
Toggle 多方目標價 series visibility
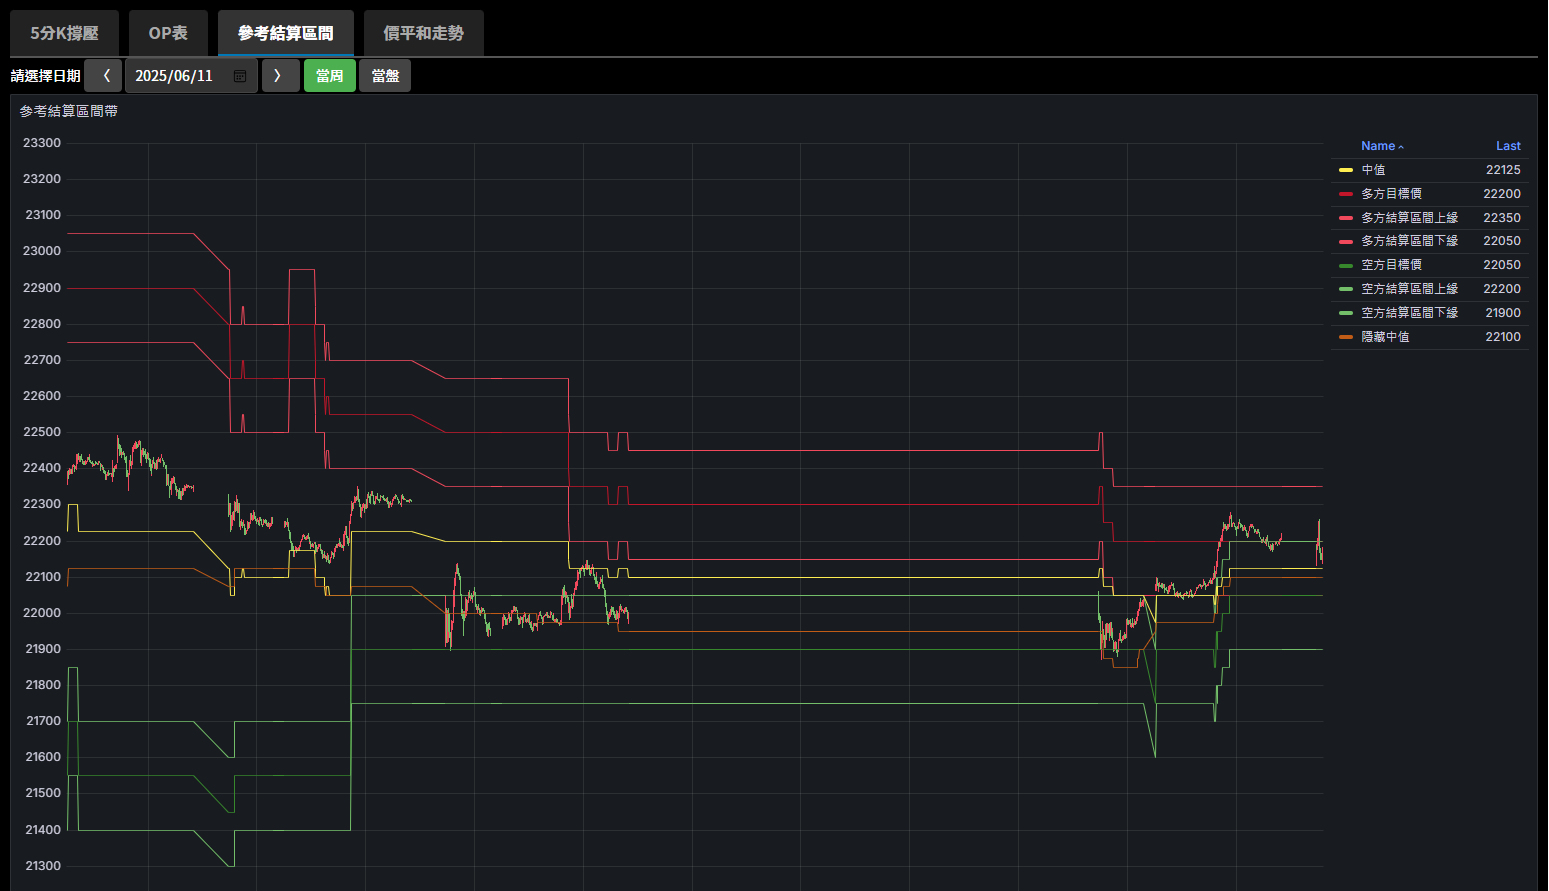1391,194
